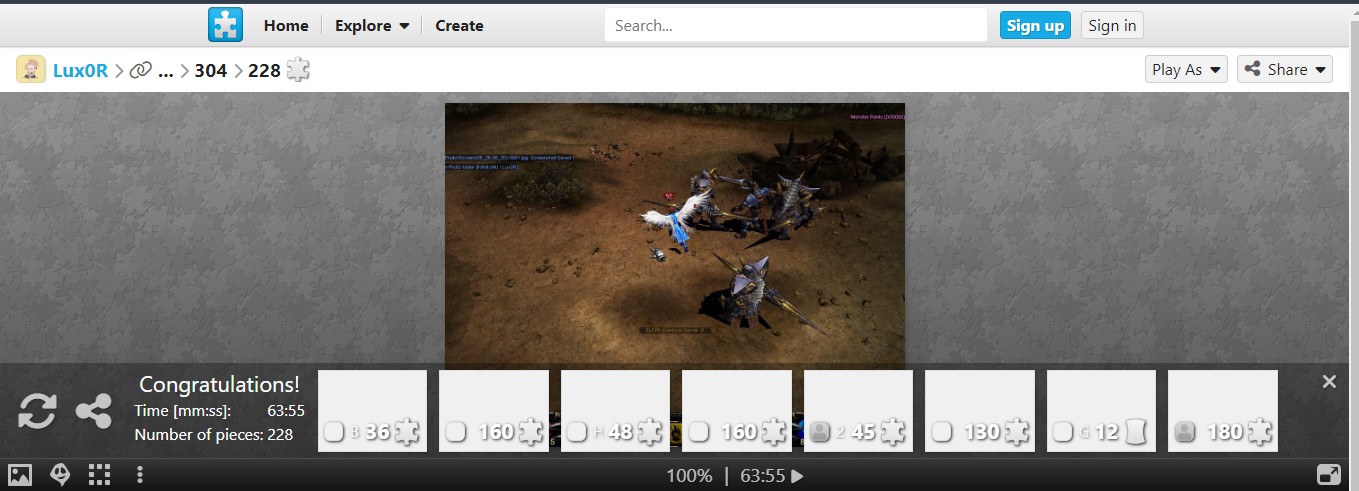Share the result via the large share icon
Image resolution: width=1359 pixels, height=491 pixels.
(x=94, y=411)
